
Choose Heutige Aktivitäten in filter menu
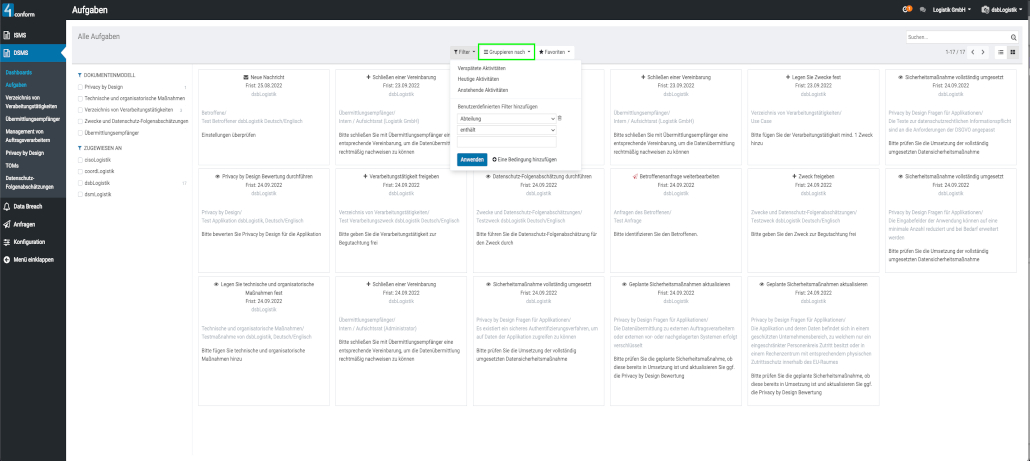[478, 78]
